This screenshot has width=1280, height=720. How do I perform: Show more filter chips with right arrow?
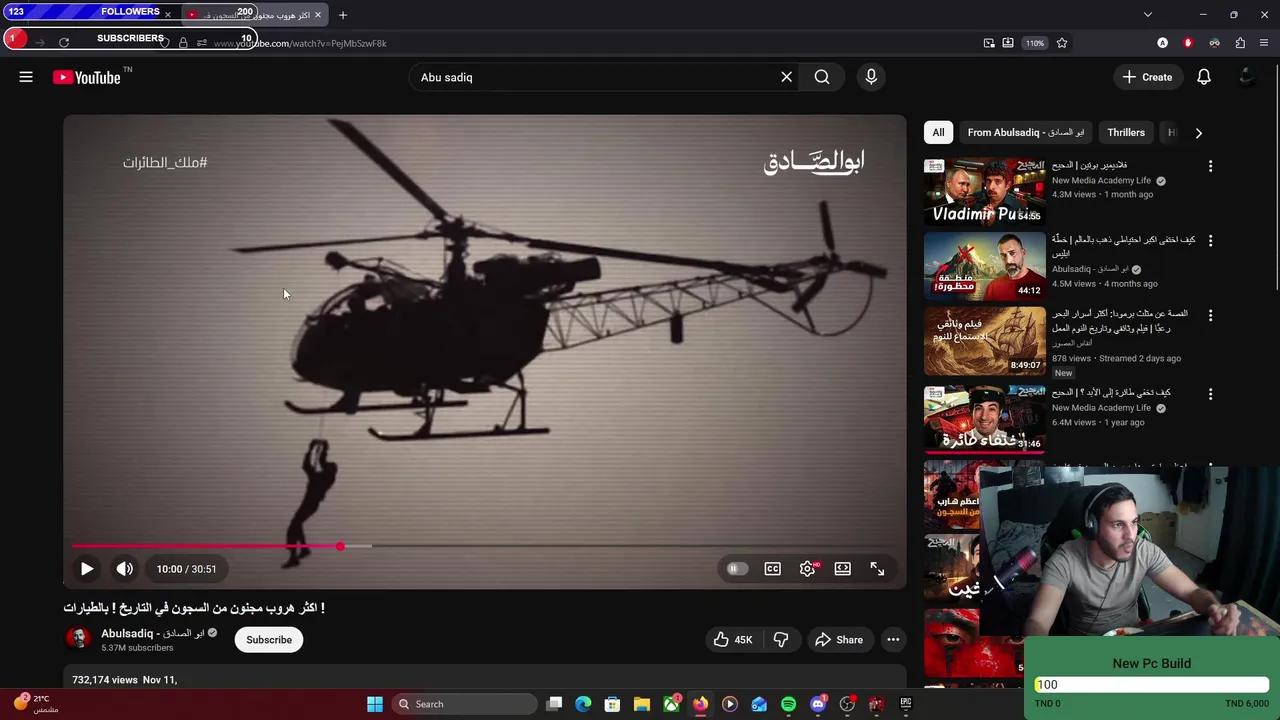click(x=1198, y=133)
